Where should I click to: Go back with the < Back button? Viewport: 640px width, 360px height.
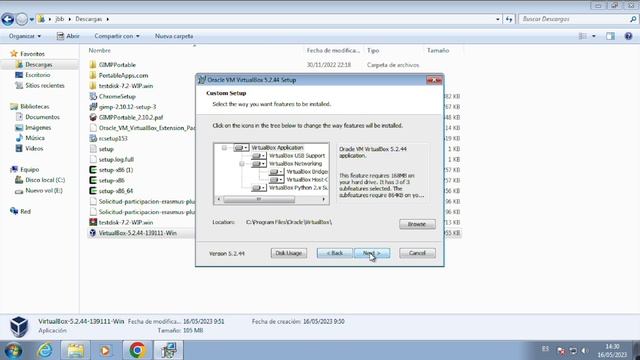334,253
